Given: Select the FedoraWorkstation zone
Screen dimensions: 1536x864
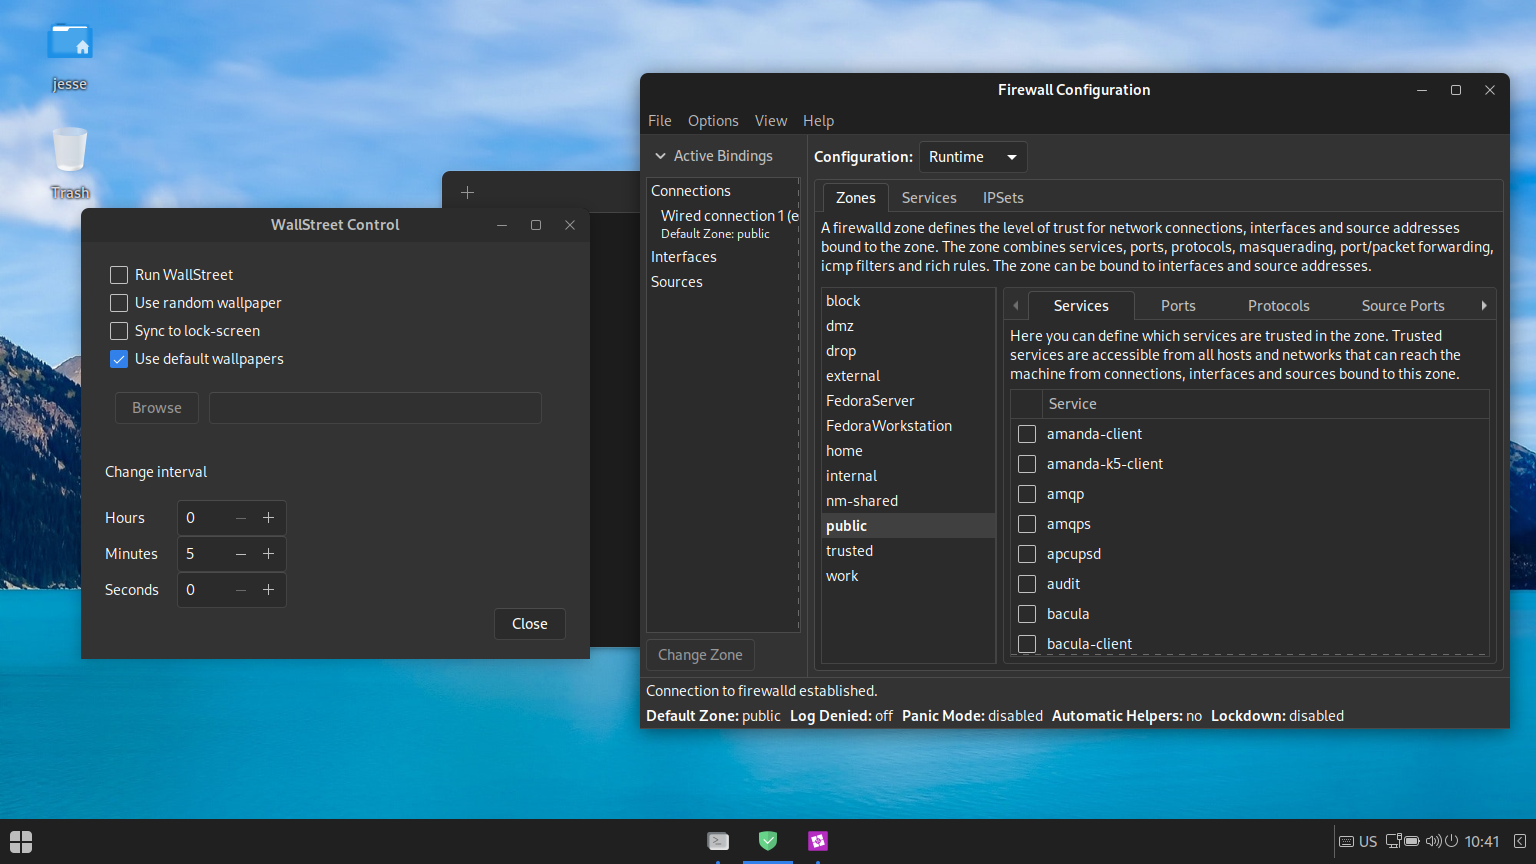Looking at the screenshot, I should 908,426.
